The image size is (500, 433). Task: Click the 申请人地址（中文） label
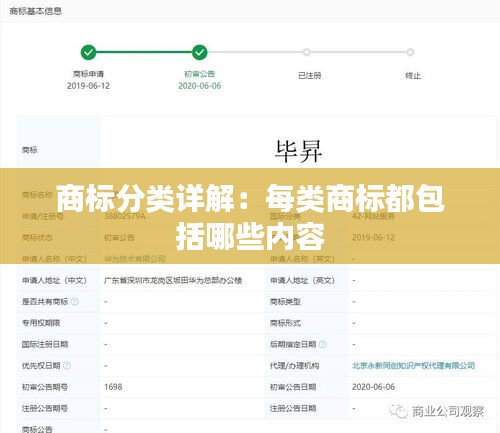coord(54,280)
